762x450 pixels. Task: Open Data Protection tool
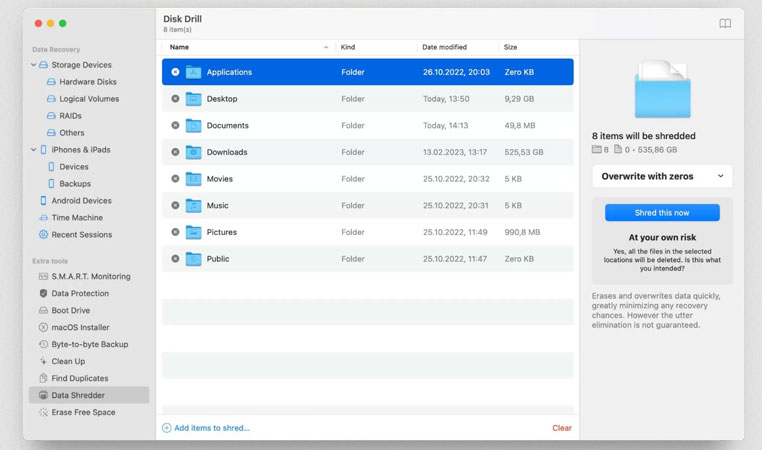click(x=80, y=294)
